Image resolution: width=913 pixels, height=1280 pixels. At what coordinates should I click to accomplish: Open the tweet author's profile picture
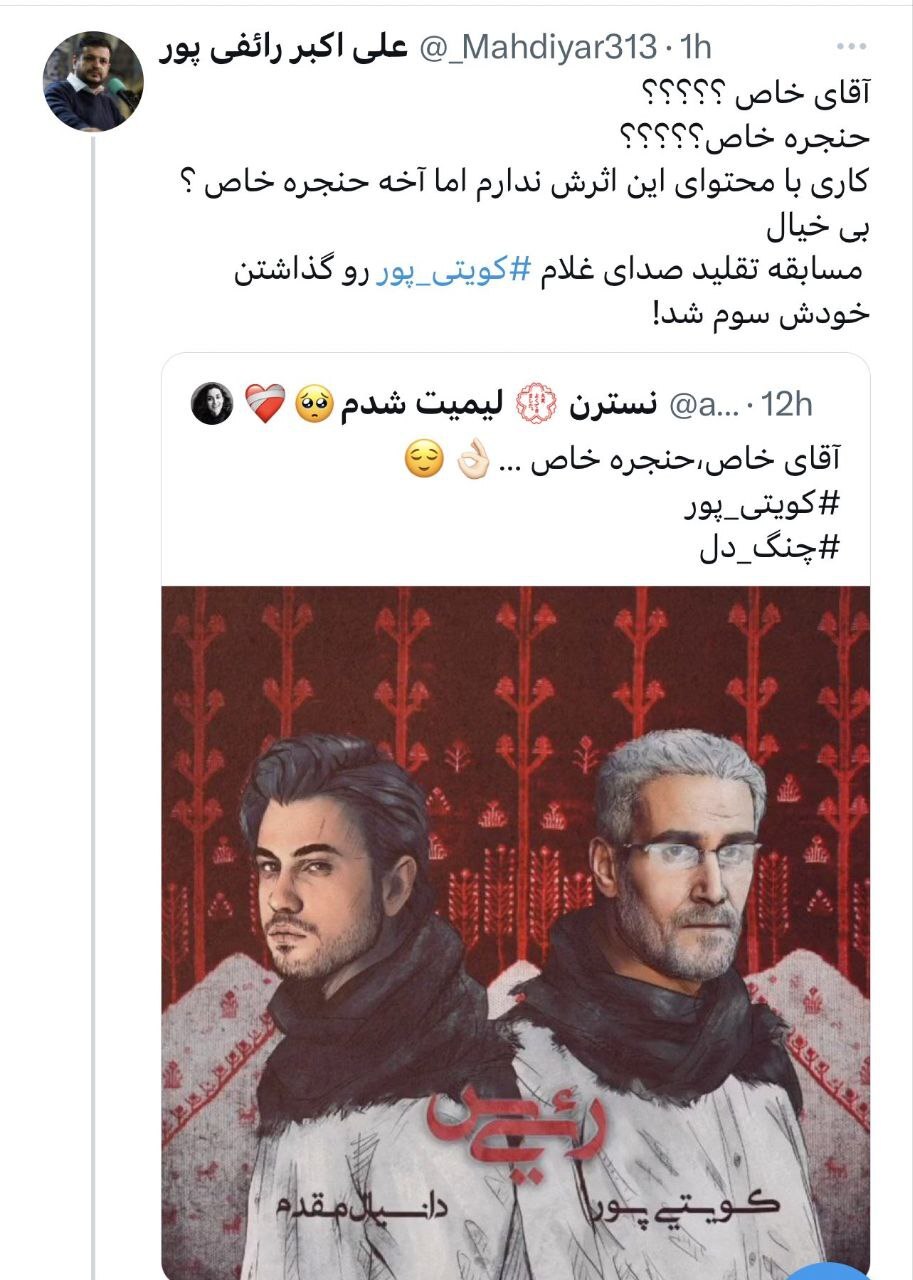(93, 82)
